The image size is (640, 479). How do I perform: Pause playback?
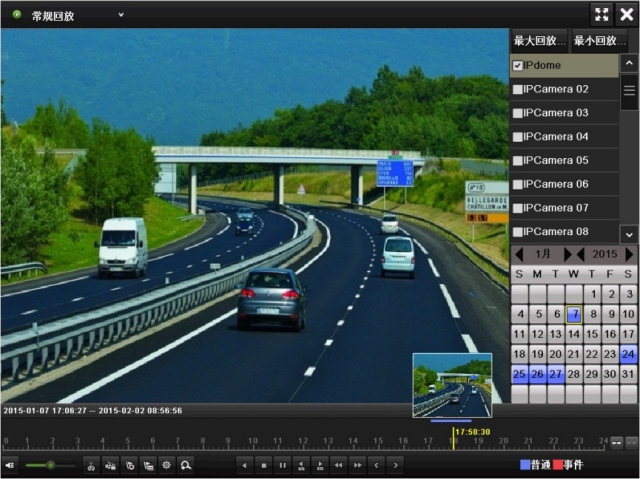282,465
